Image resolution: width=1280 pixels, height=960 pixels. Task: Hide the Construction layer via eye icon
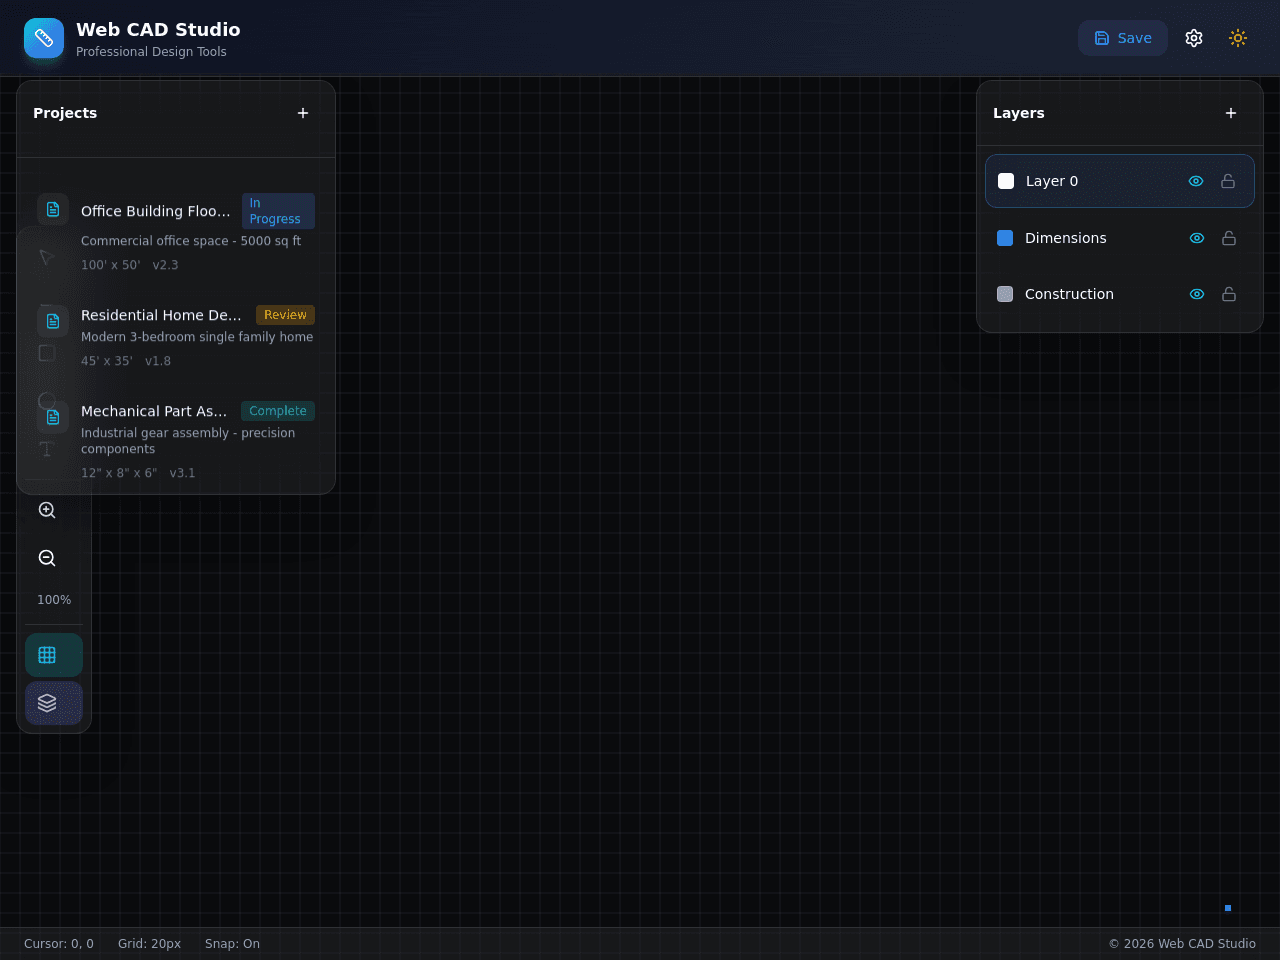point(1197,294)
